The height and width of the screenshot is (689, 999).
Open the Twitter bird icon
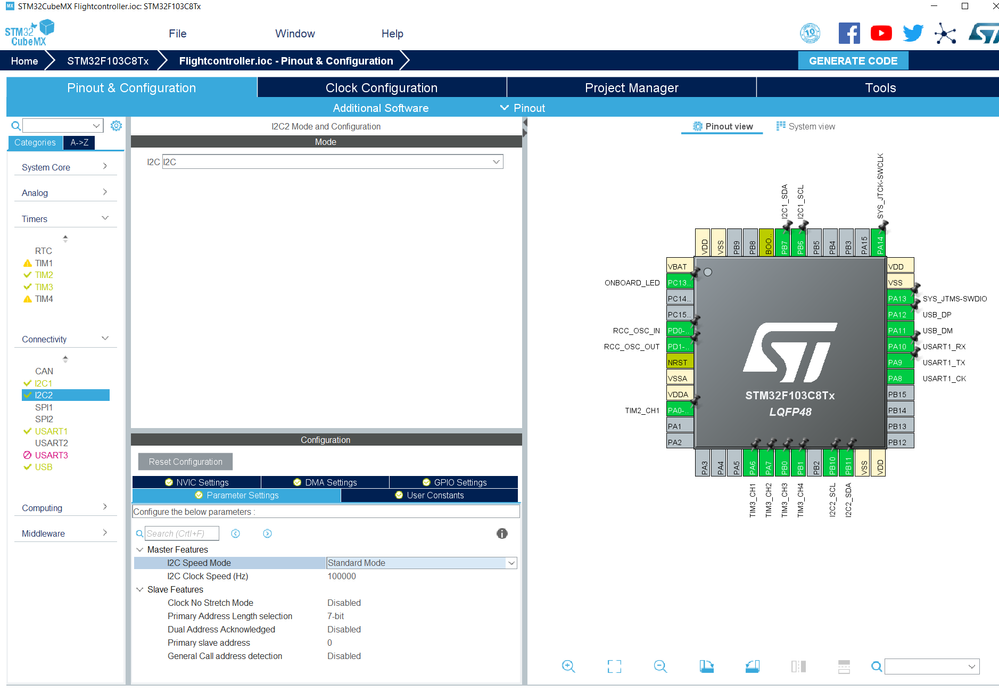[x=912, y=33]
